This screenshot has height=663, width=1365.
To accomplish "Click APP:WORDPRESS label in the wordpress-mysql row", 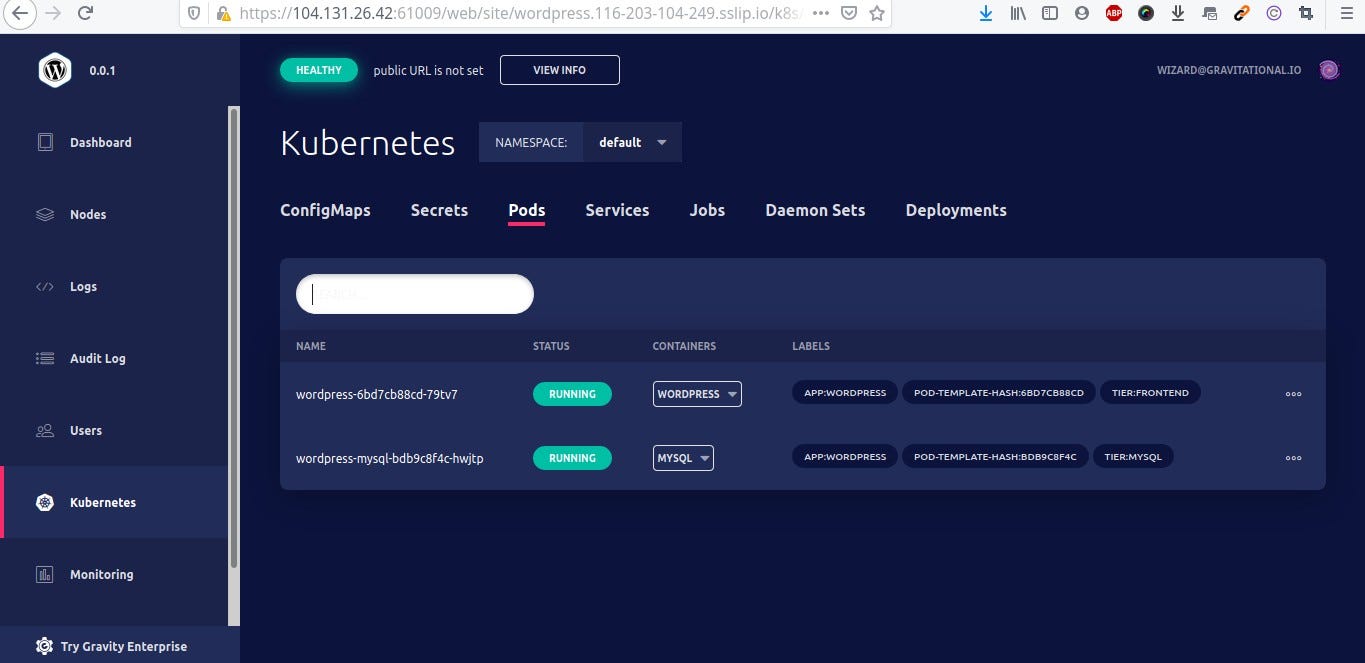I will point(845,457).
